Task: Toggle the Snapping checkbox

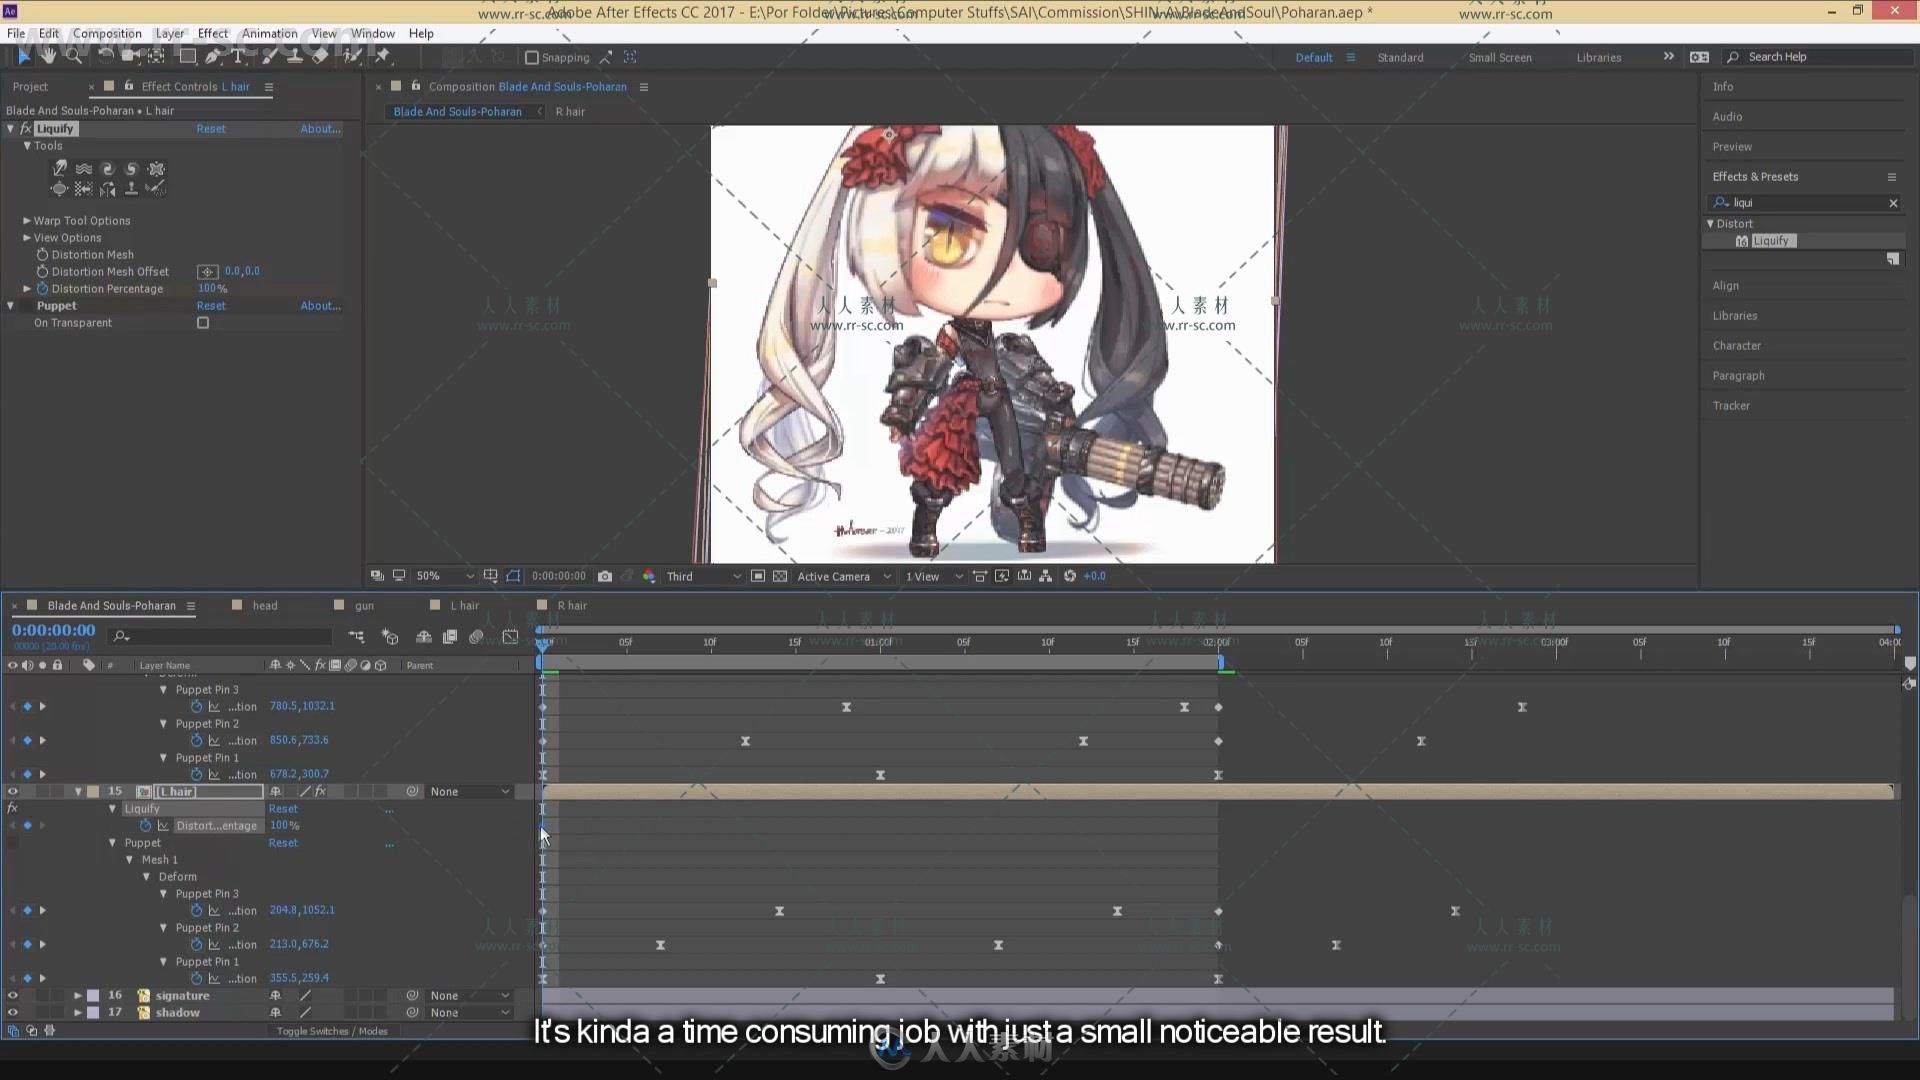Action: pos(532,58)
